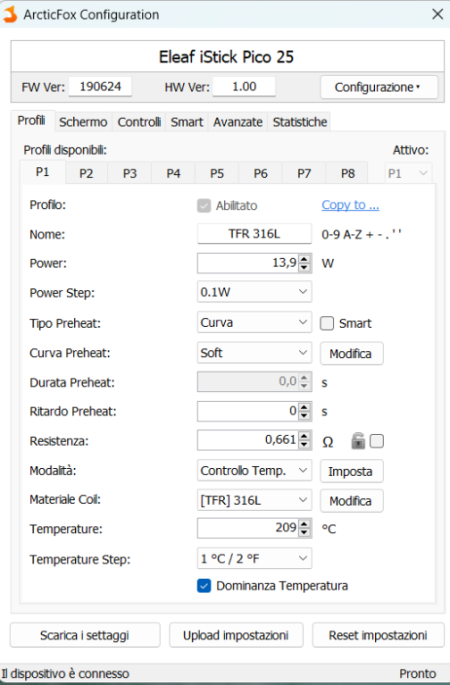Select profile tab P1
The height and width of the screenshot is (685, 450).
point(42,172)
